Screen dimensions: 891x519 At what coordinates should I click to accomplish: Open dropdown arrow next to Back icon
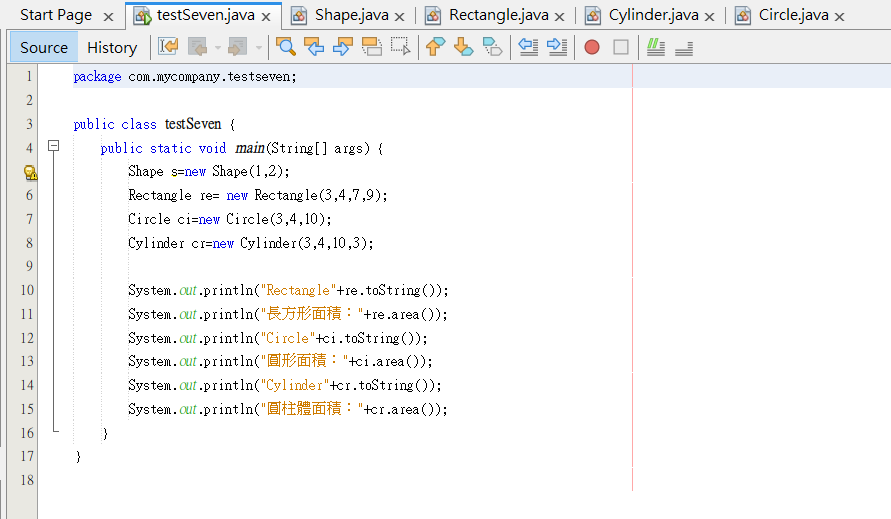pyautogui.click(x=218, y=48)
